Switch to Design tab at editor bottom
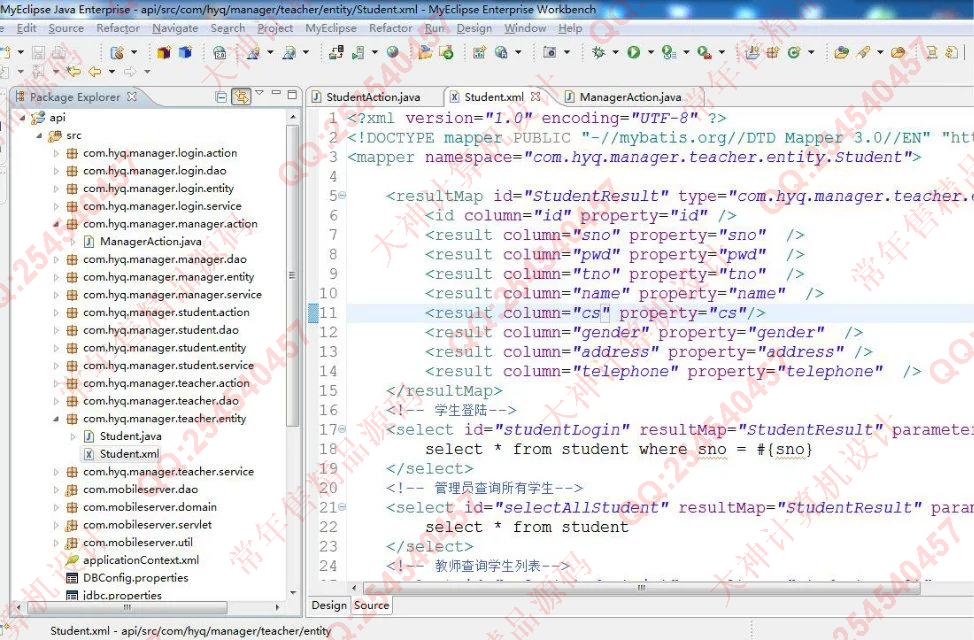The width and height of the screenshot is (974, 640). pyautogui.click(x=329, y=605)
